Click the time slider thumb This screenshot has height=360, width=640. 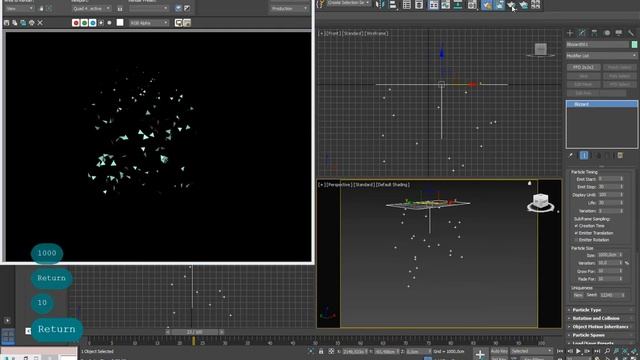pos(195,332)
